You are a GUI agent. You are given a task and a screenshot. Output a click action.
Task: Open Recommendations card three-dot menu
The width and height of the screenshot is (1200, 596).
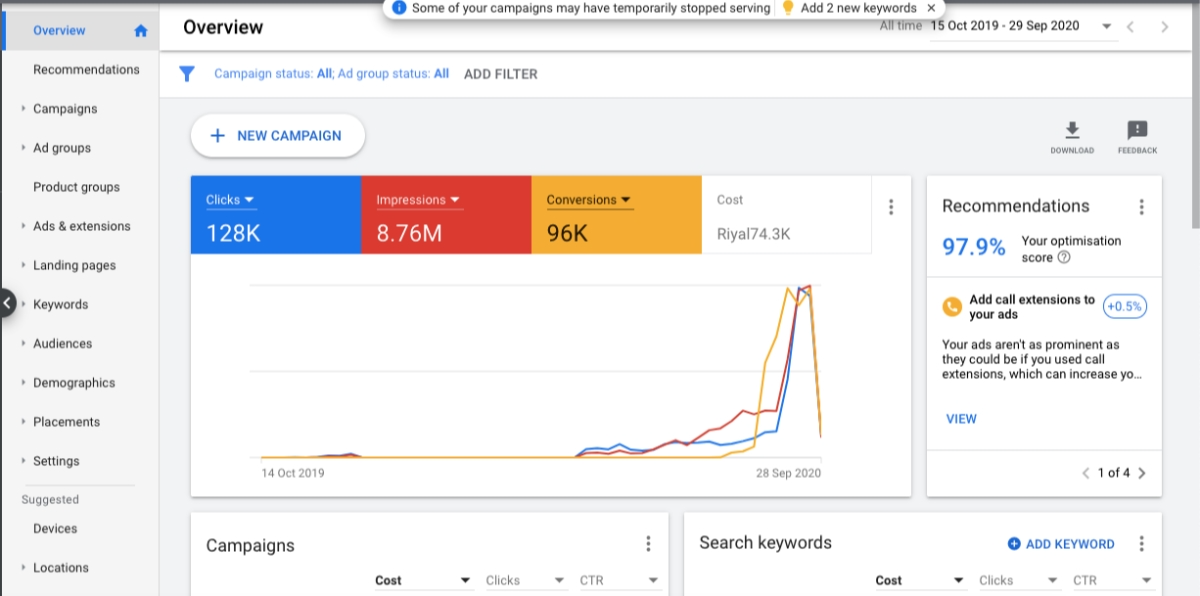click(1141, 207)
